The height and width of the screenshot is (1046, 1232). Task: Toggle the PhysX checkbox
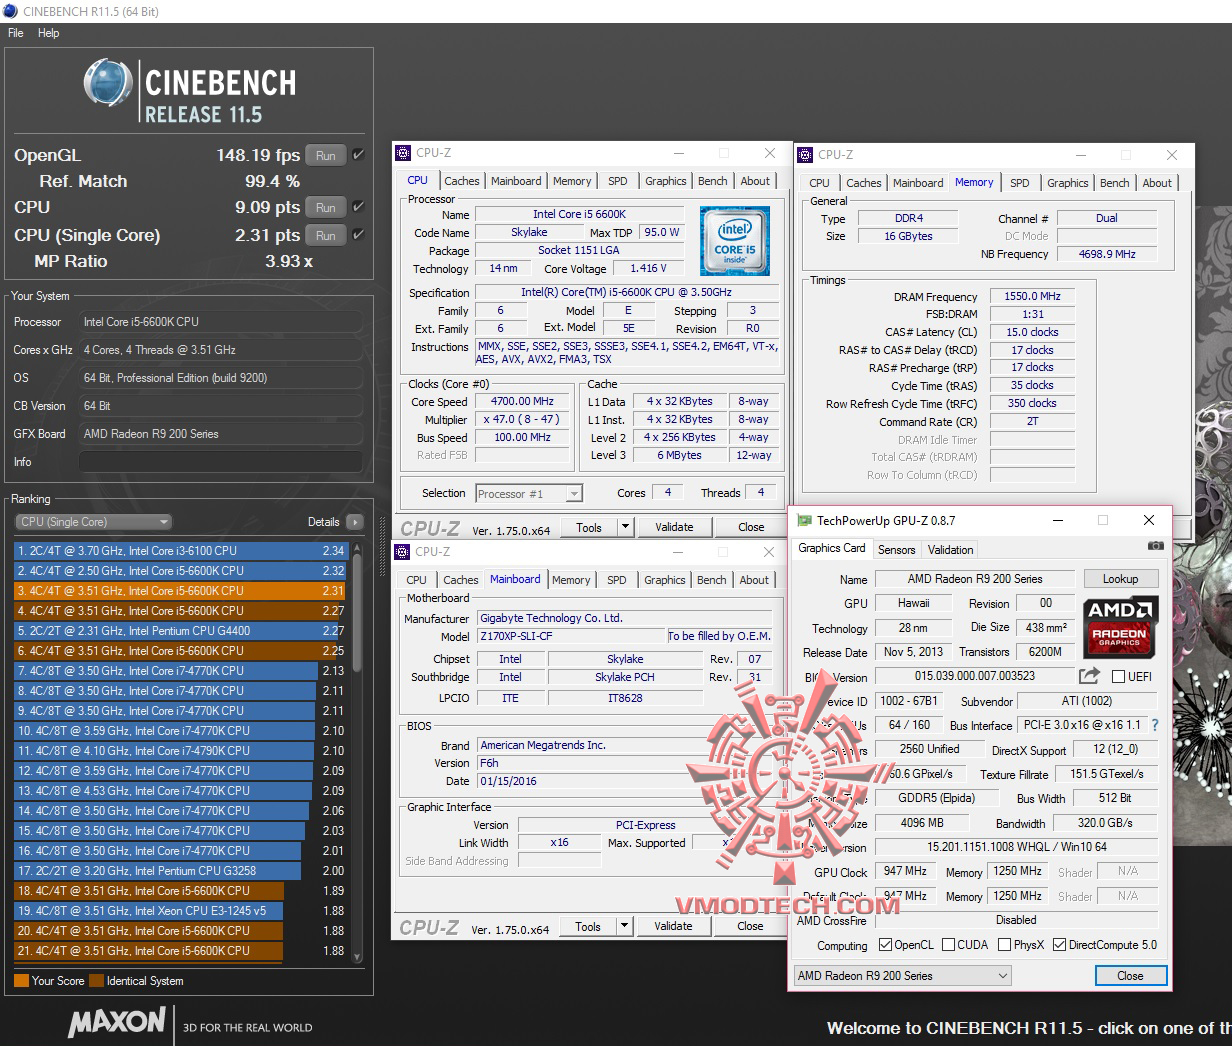click(x=1004, y=945)
